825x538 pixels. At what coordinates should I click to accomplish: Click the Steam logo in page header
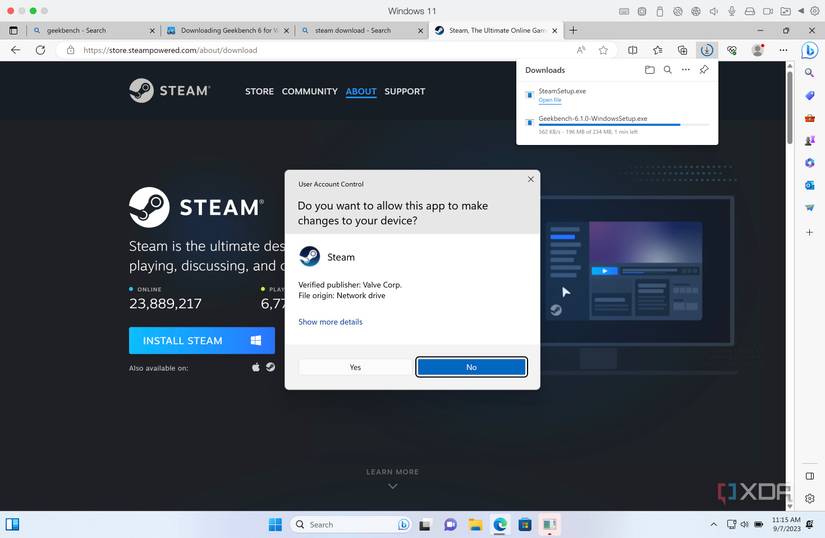[169, 90]
